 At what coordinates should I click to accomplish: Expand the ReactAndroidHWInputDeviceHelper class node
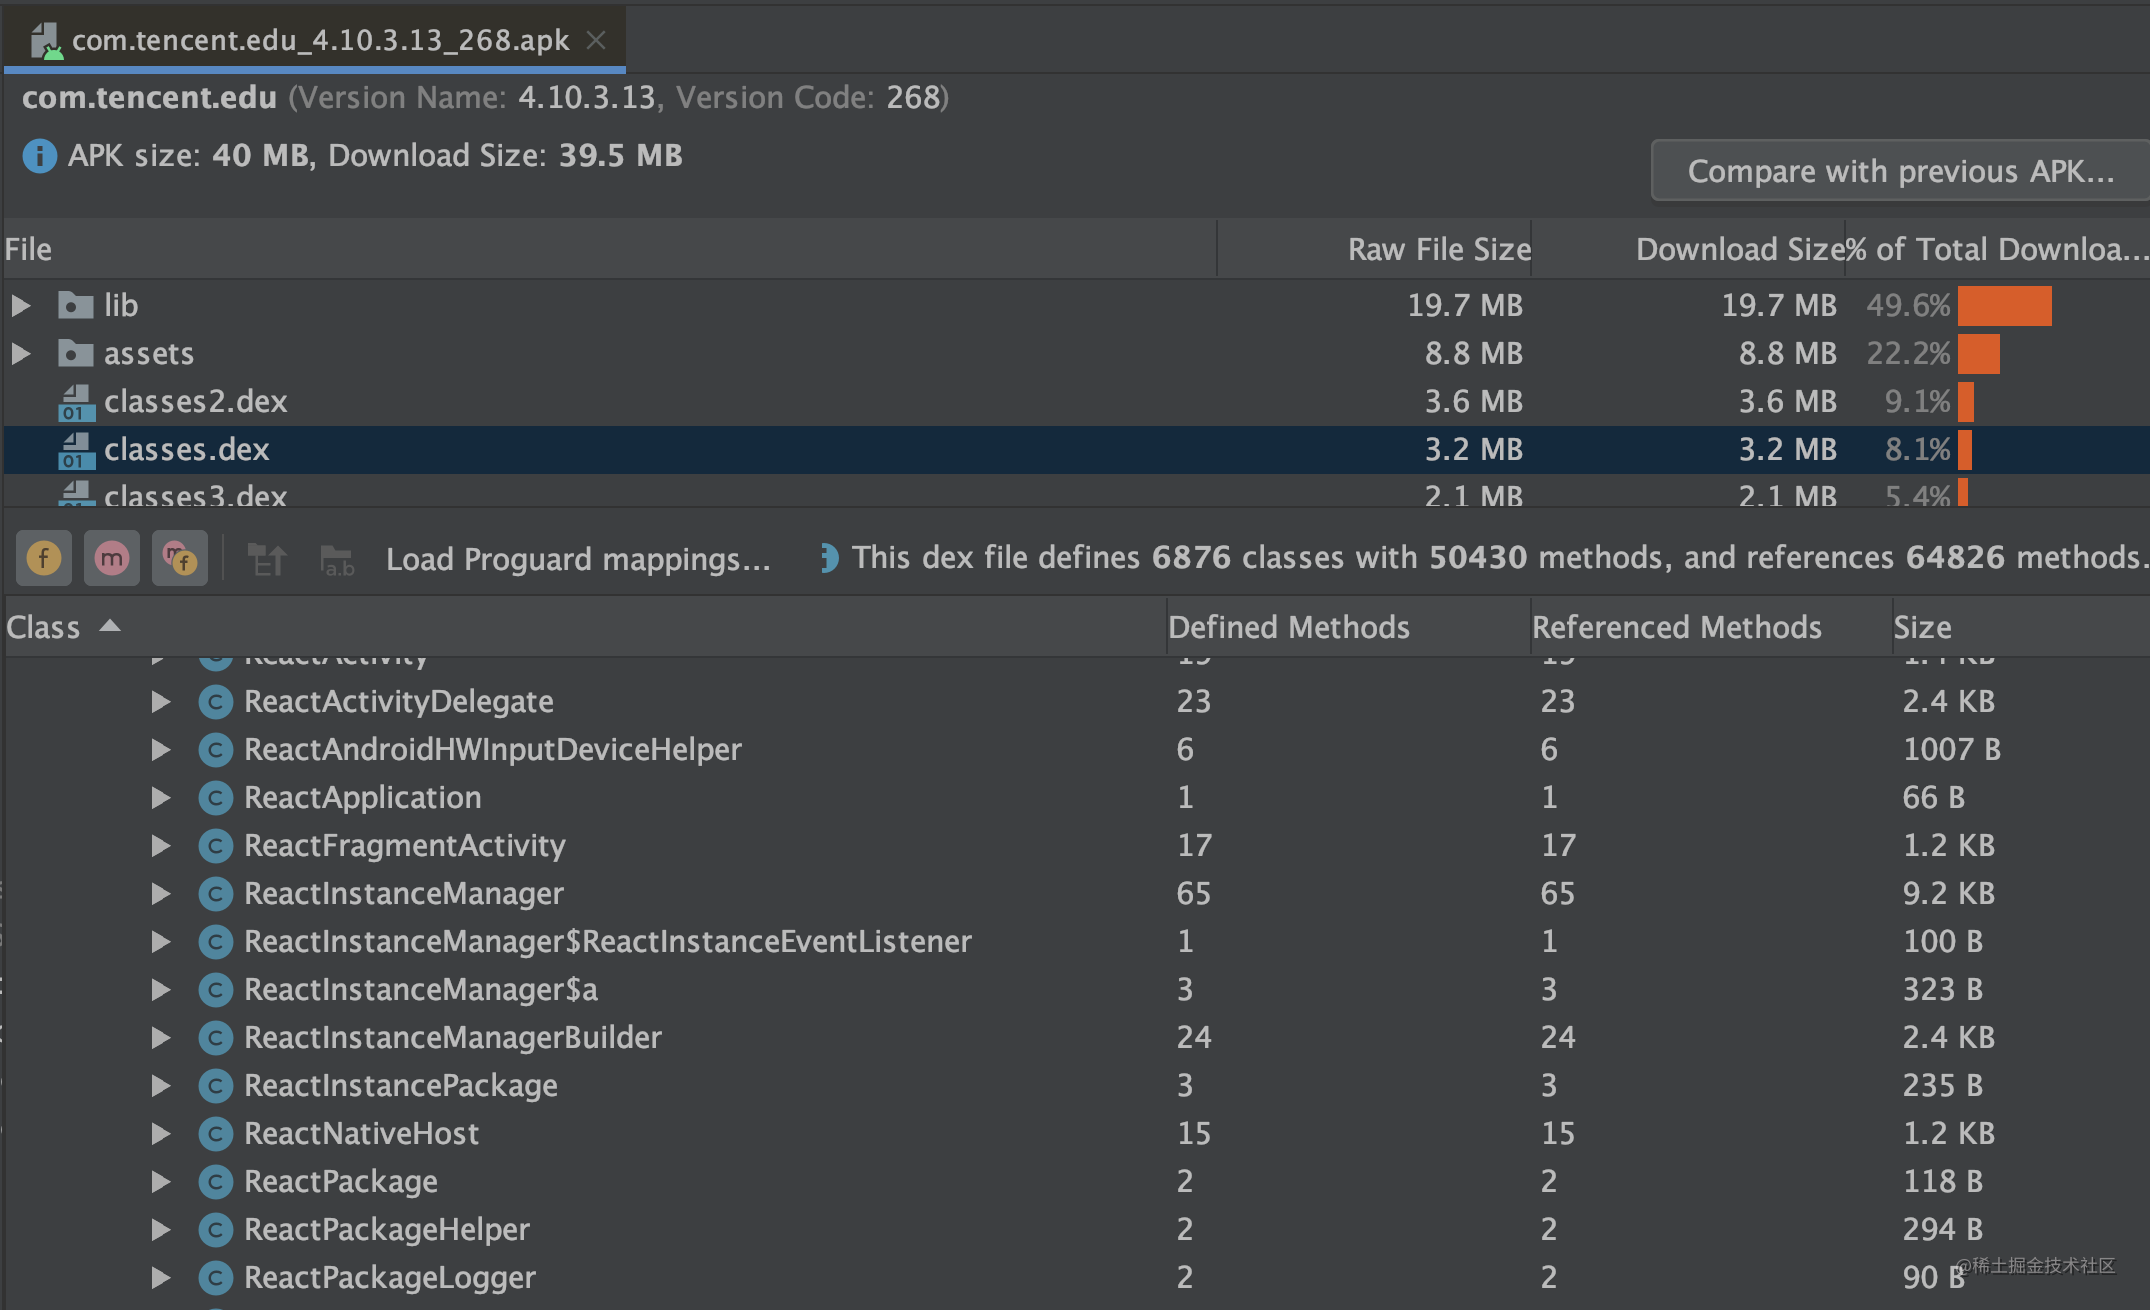point(160,750)
